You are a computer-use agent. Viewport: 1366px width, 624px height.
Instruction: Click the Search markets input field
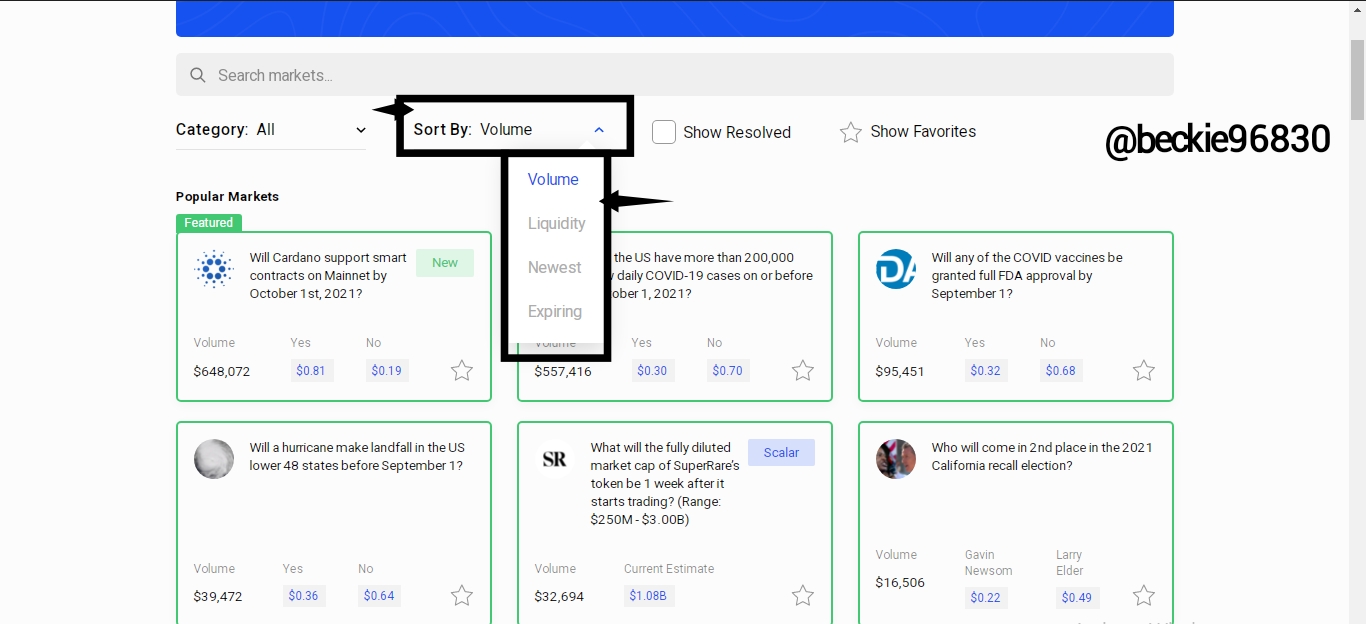point(675,75)
